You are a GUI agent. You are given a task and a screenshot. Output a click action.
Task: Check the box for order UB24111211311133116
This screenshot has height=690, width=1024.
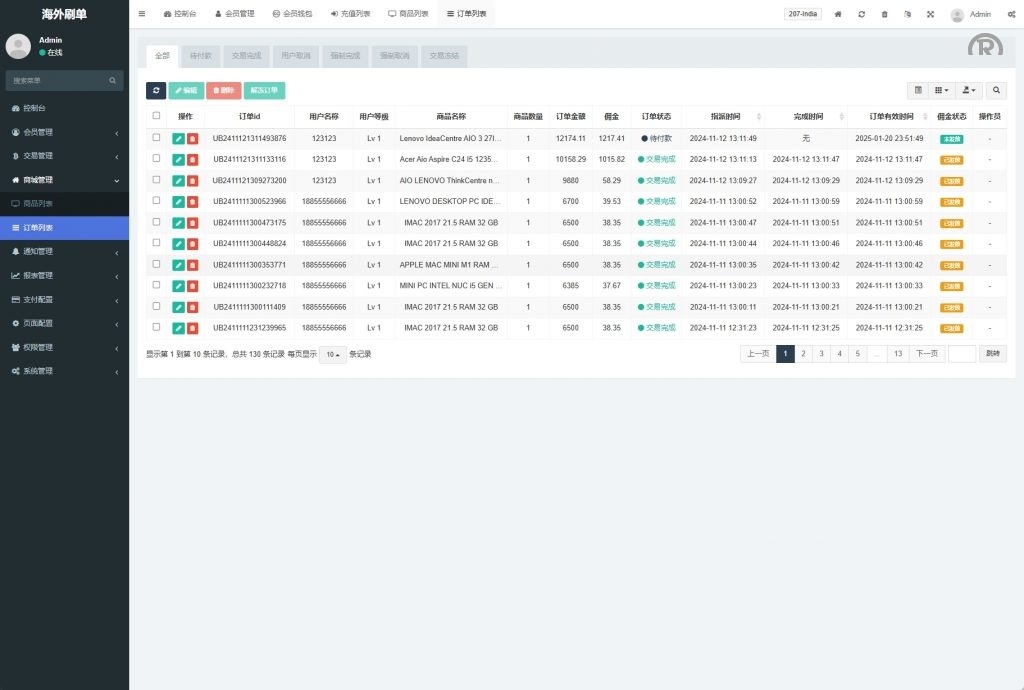(156, 159)
